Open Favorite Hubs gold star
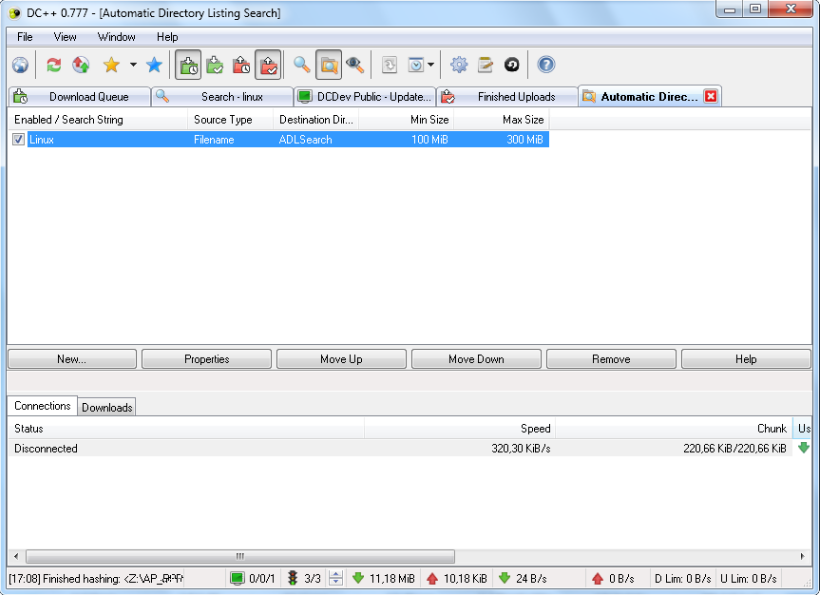The height and width of the screenshot is (595, 821). point(111,65)
